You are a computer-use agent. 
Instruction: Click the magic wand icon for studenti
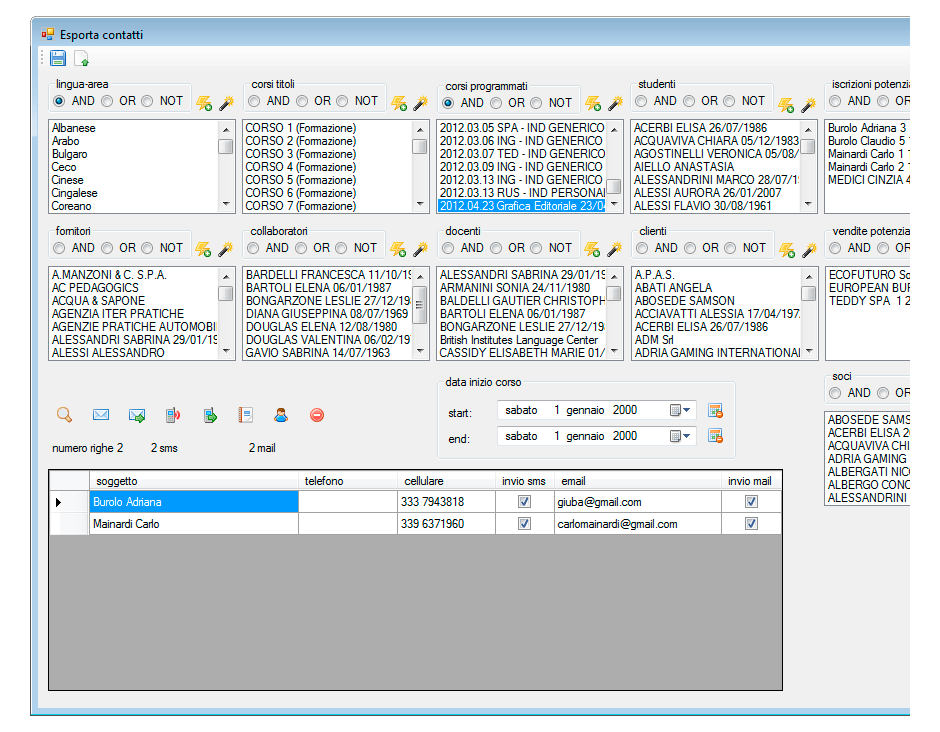tap(808, 105)
